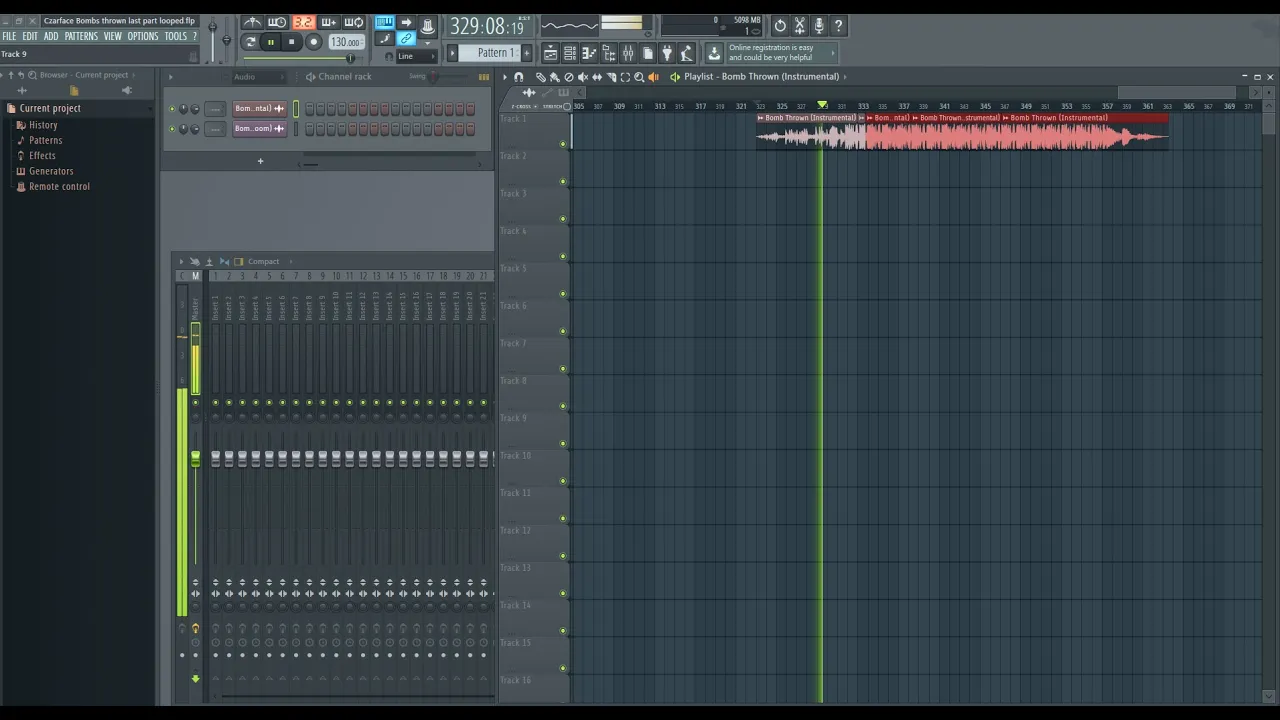Screen dimensions: 1280x720
Task: Select the playlist zoom tool
Action: pos(639,77)
